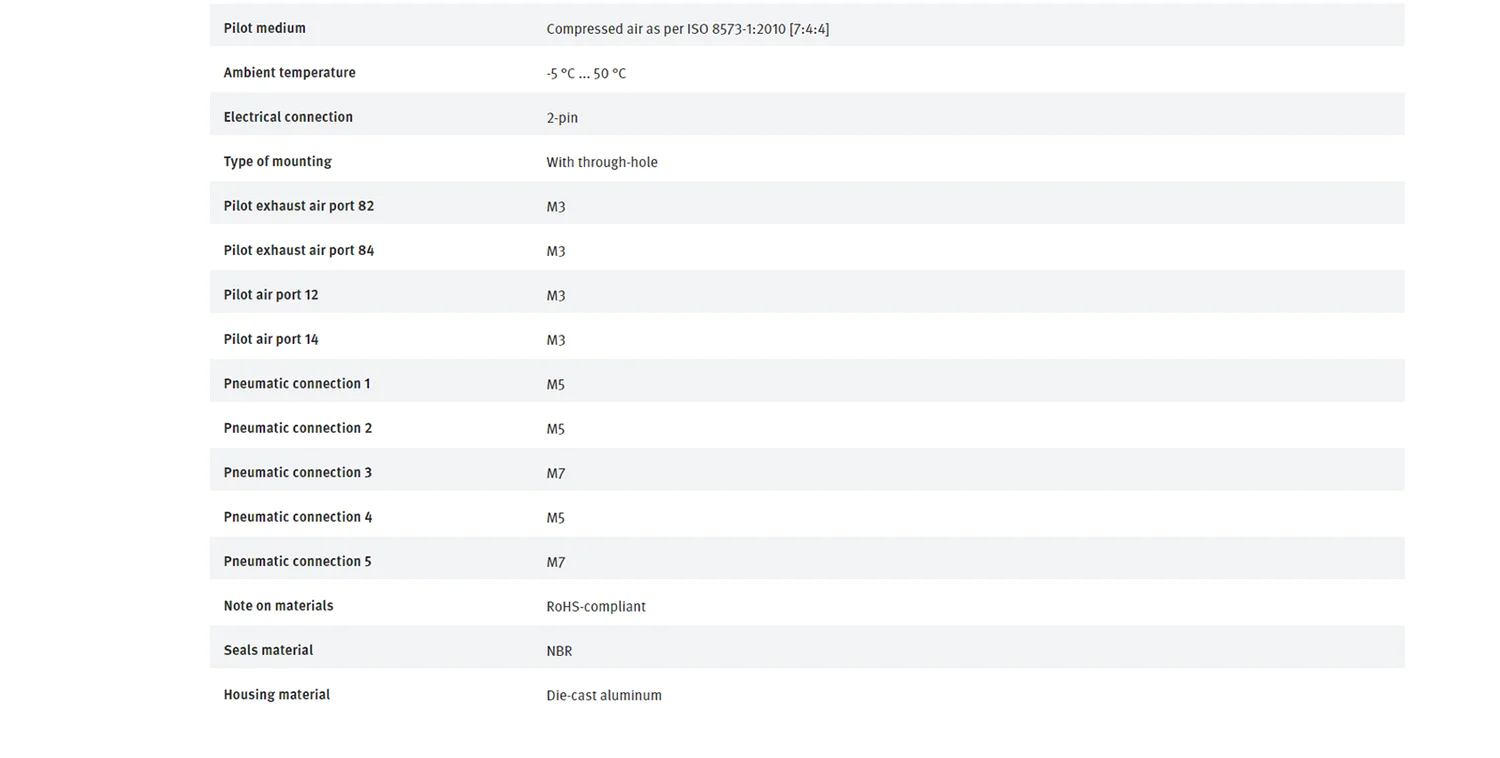Click Pilot exhaust air port 84 label
The width and height of the screenshot is (1500, 758).
298,251
